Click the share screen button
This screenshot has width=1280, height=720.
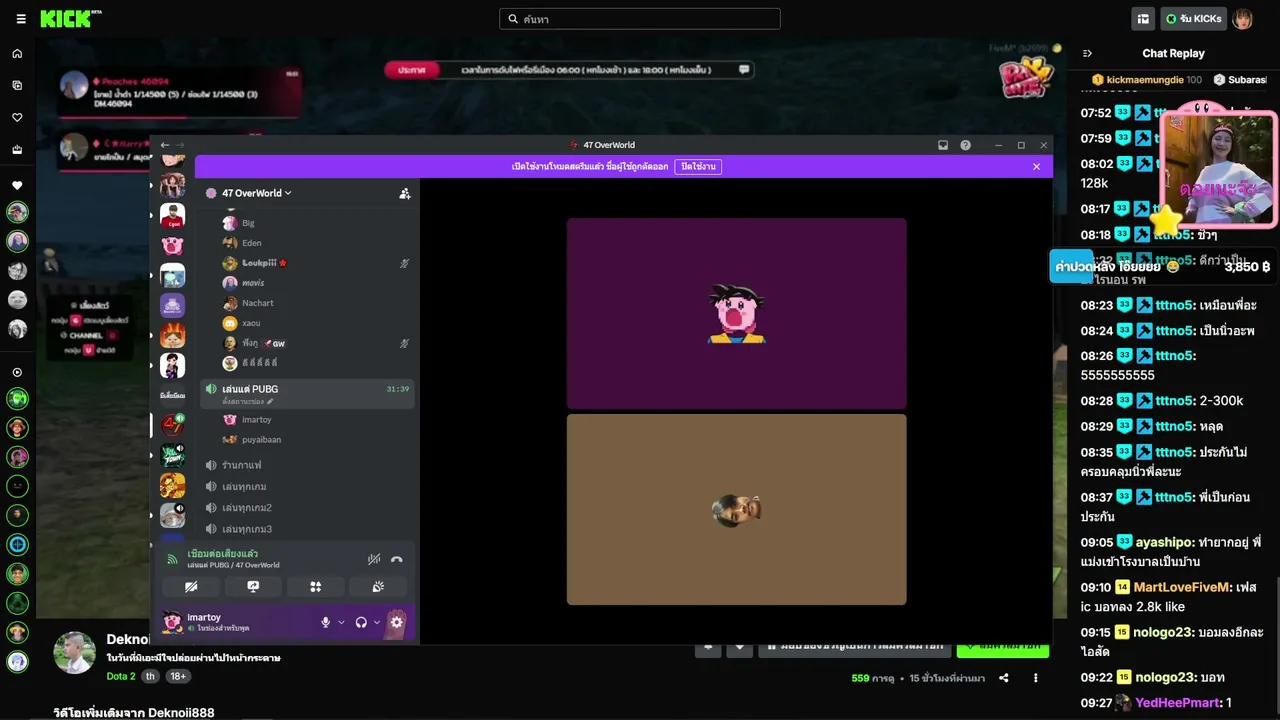(x=253, y=587)
